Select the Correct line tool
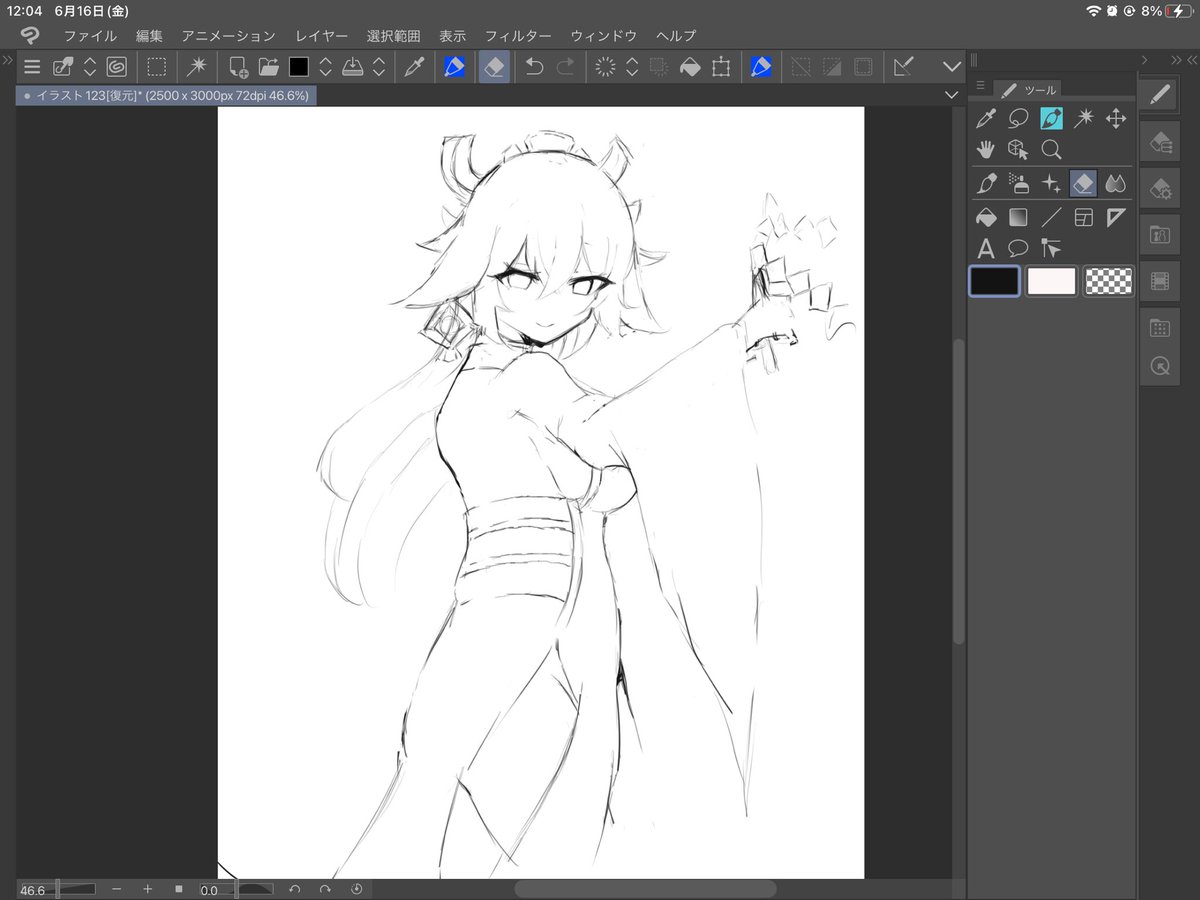The image size is (1200, 900). [1051, 248]
